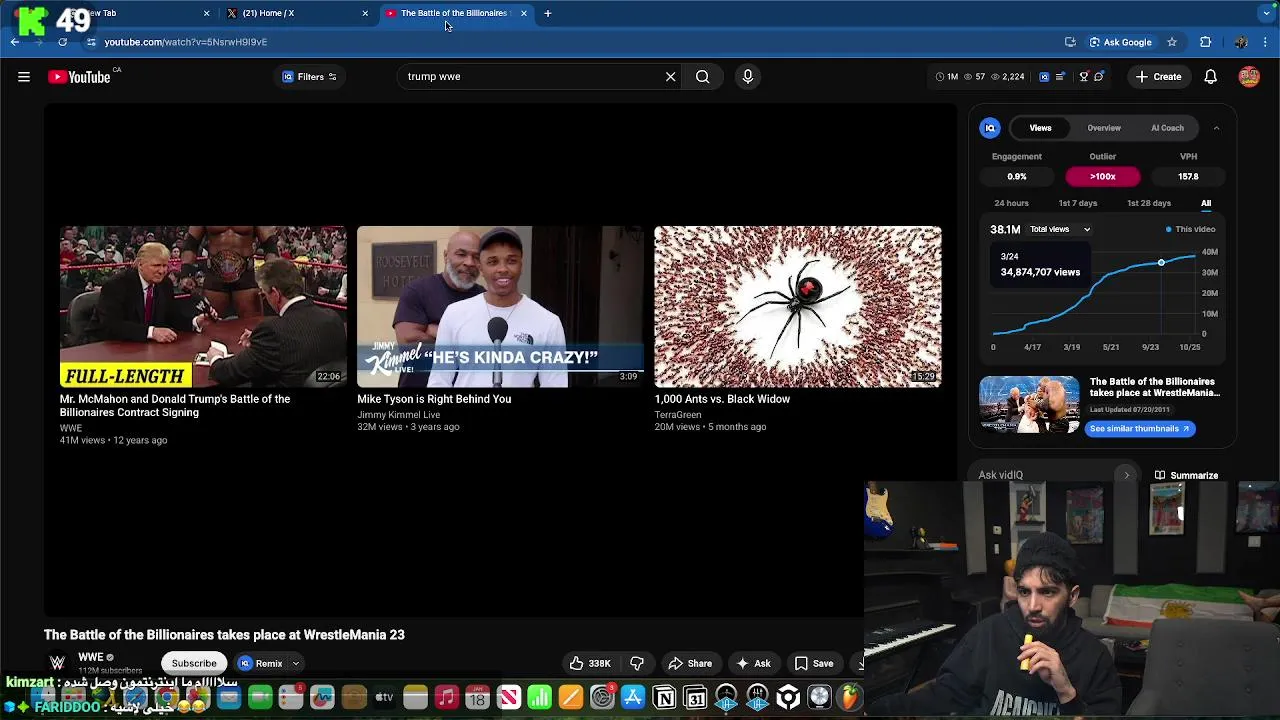
Task: Open the 1,000 Ants vs. Black Widow thumbnail
Action: [798, 306]
